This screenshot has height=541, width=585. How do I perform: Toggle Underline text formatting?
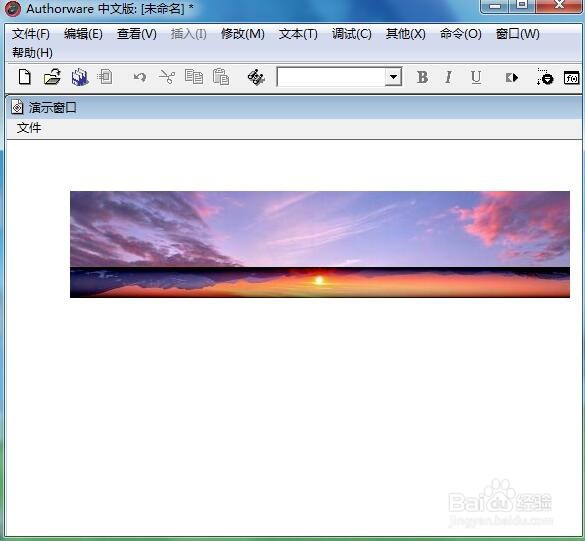[476, 77]
